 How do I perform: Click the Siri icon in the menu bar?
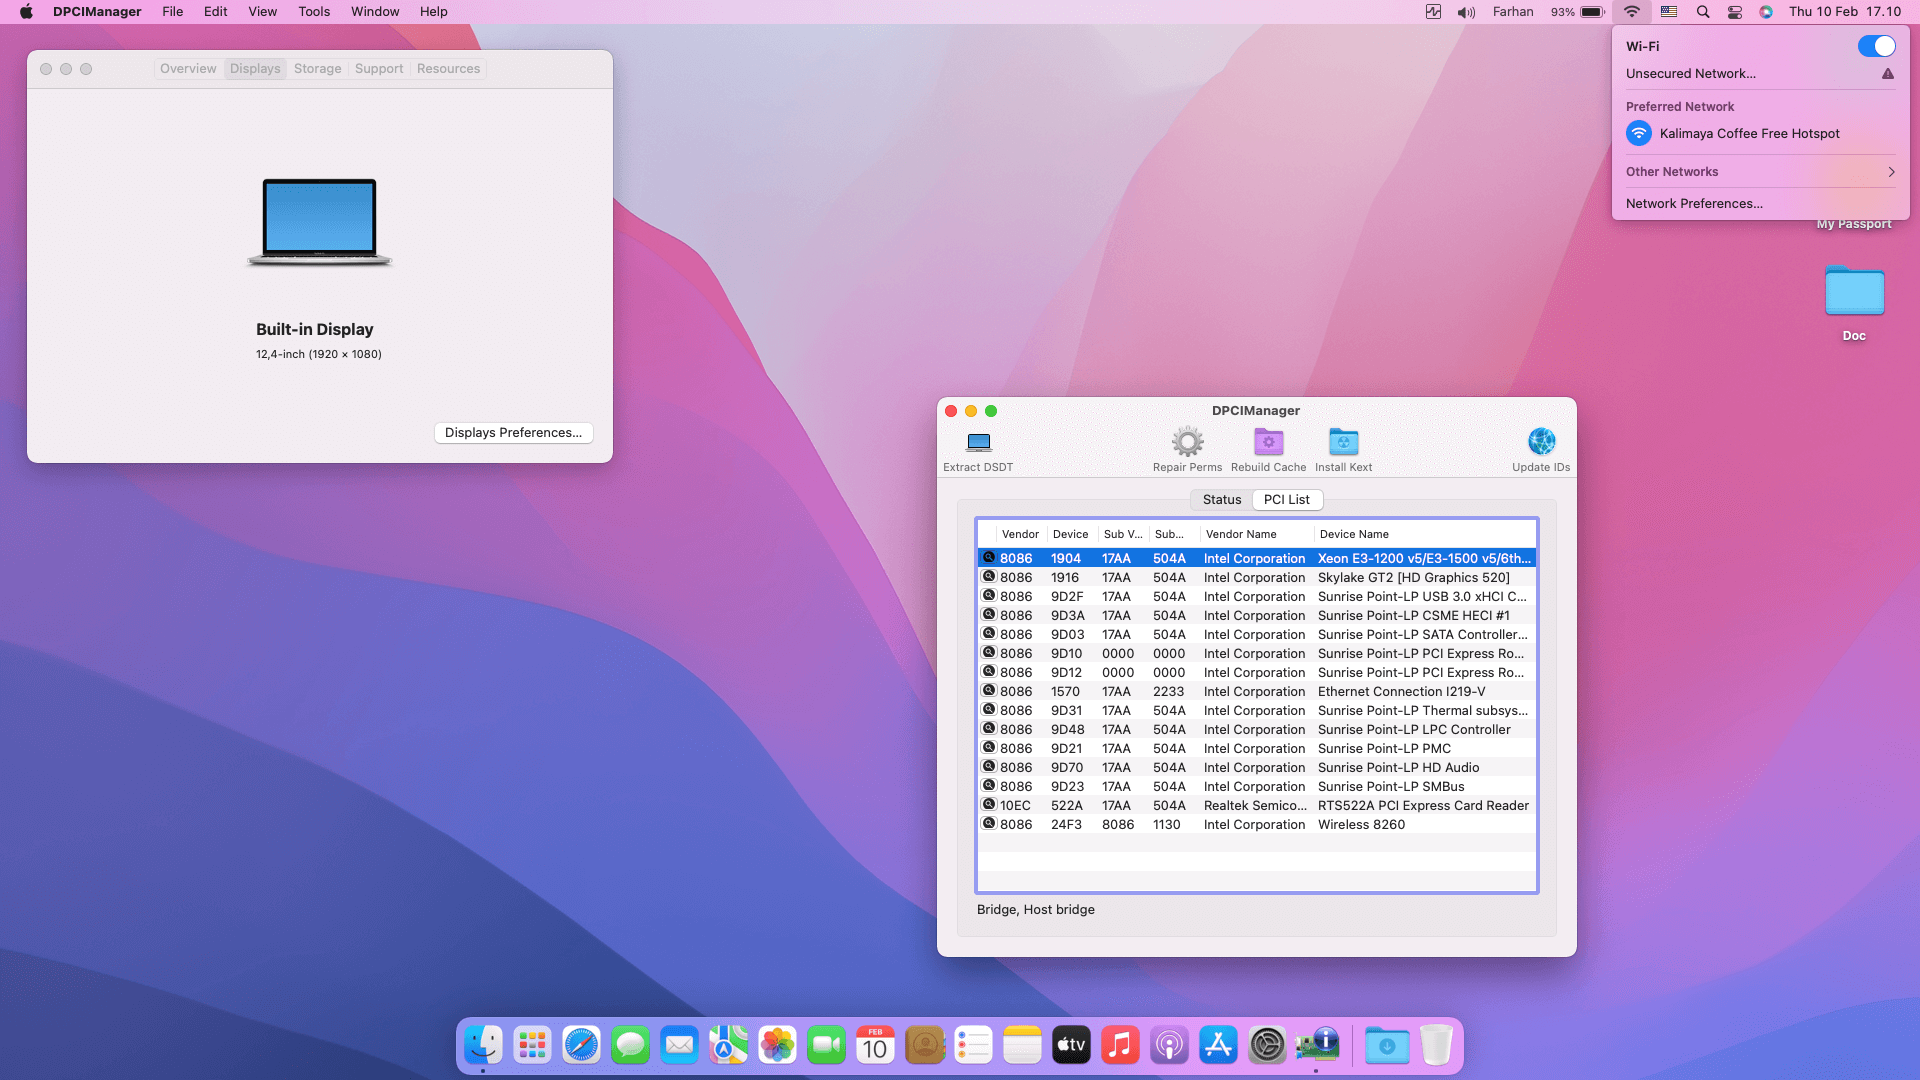[1766, 12]
